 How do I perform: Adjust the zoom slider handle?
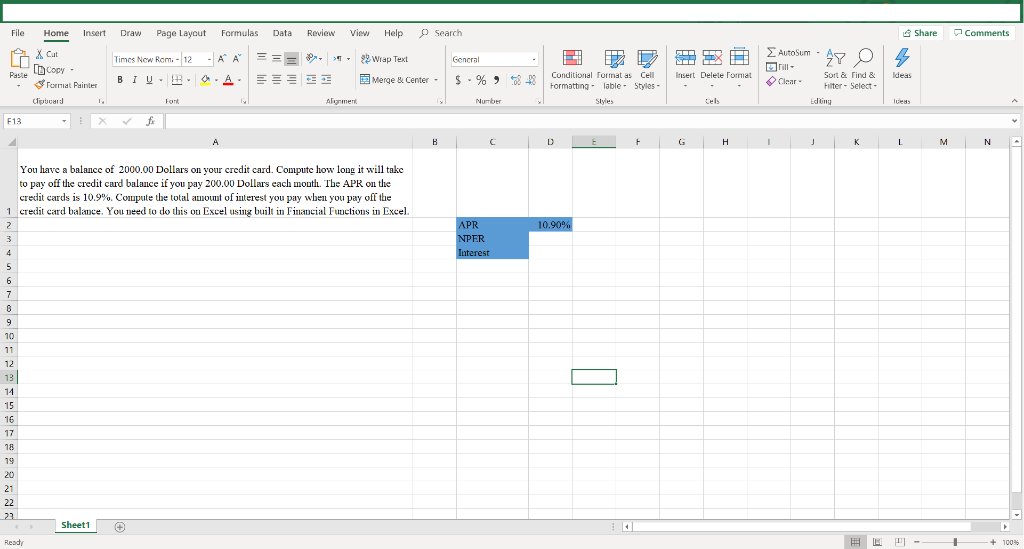click(955, 542)
